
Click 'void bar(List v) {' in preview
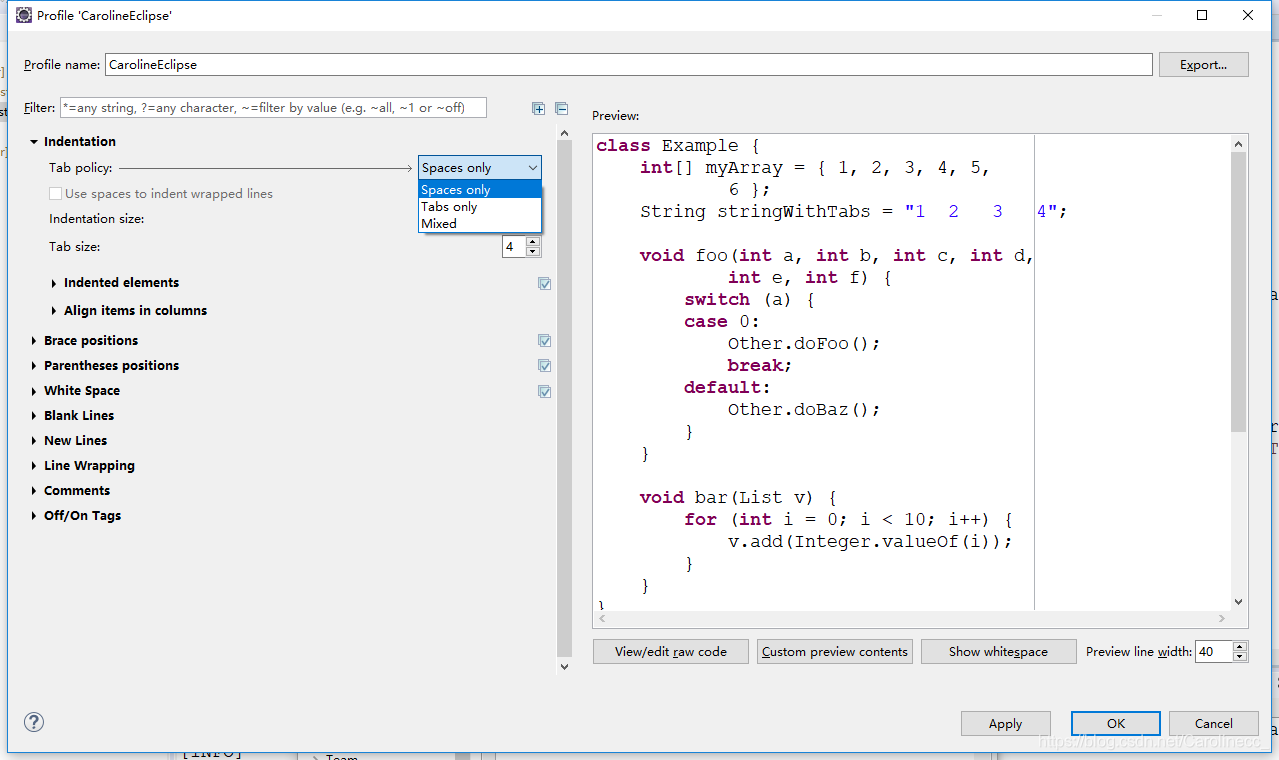click(737, 498)
